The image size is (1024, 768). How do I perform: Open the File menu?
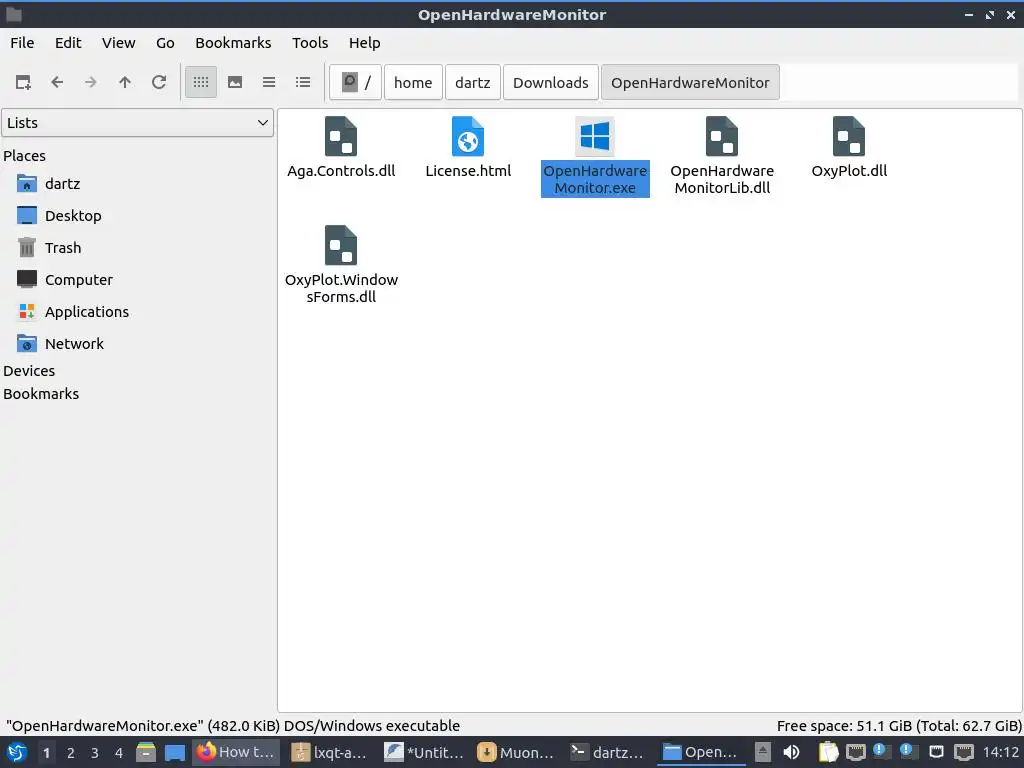click(22, 43)
